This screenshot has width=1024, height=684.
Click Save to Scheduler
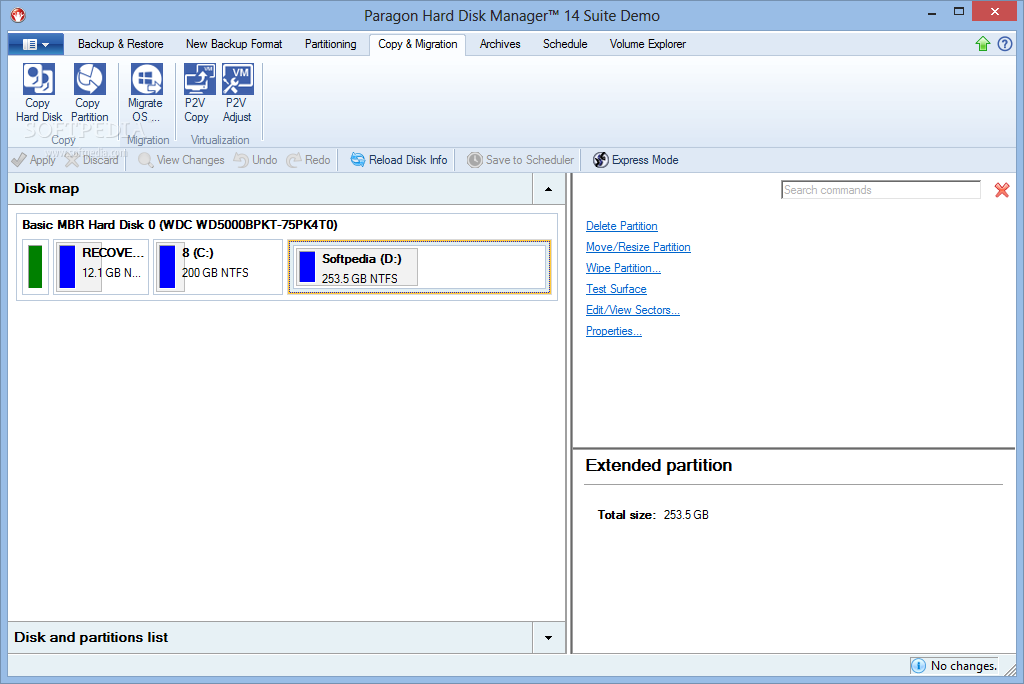(x=520, y=160)
